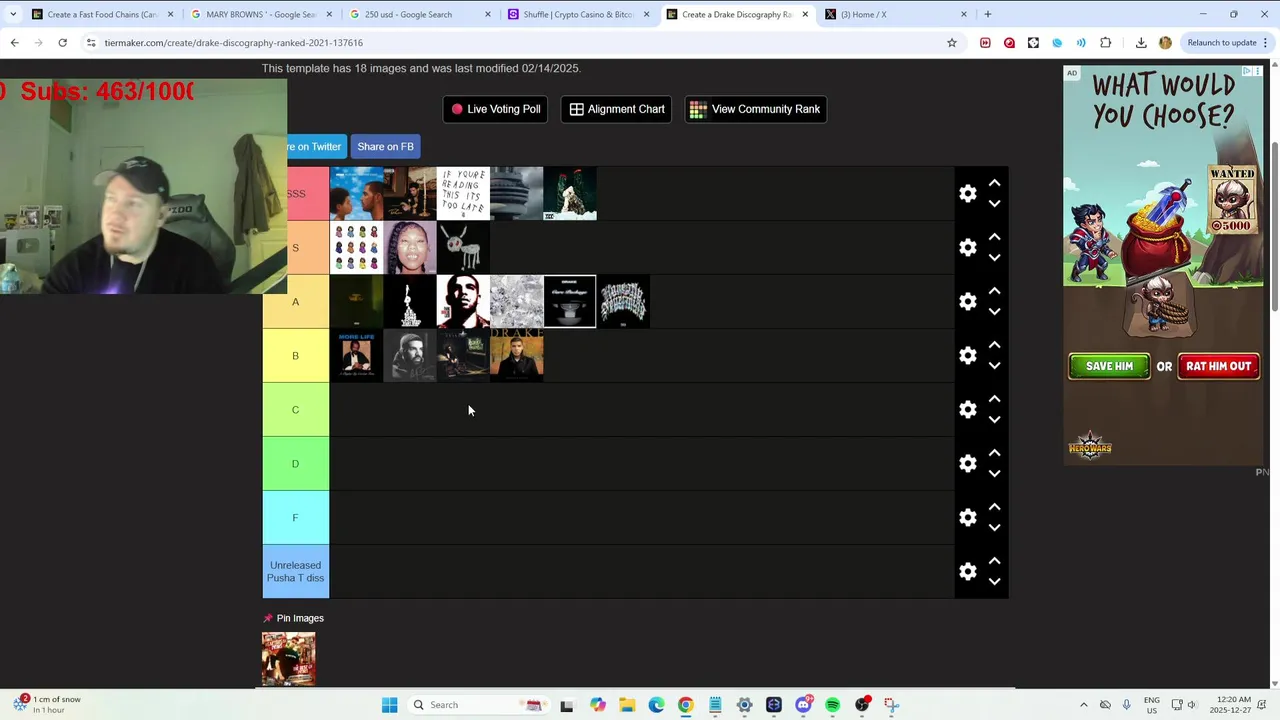Open a new browser tab
Screen dimensions: 1280x720
click(x=988, y=14)
